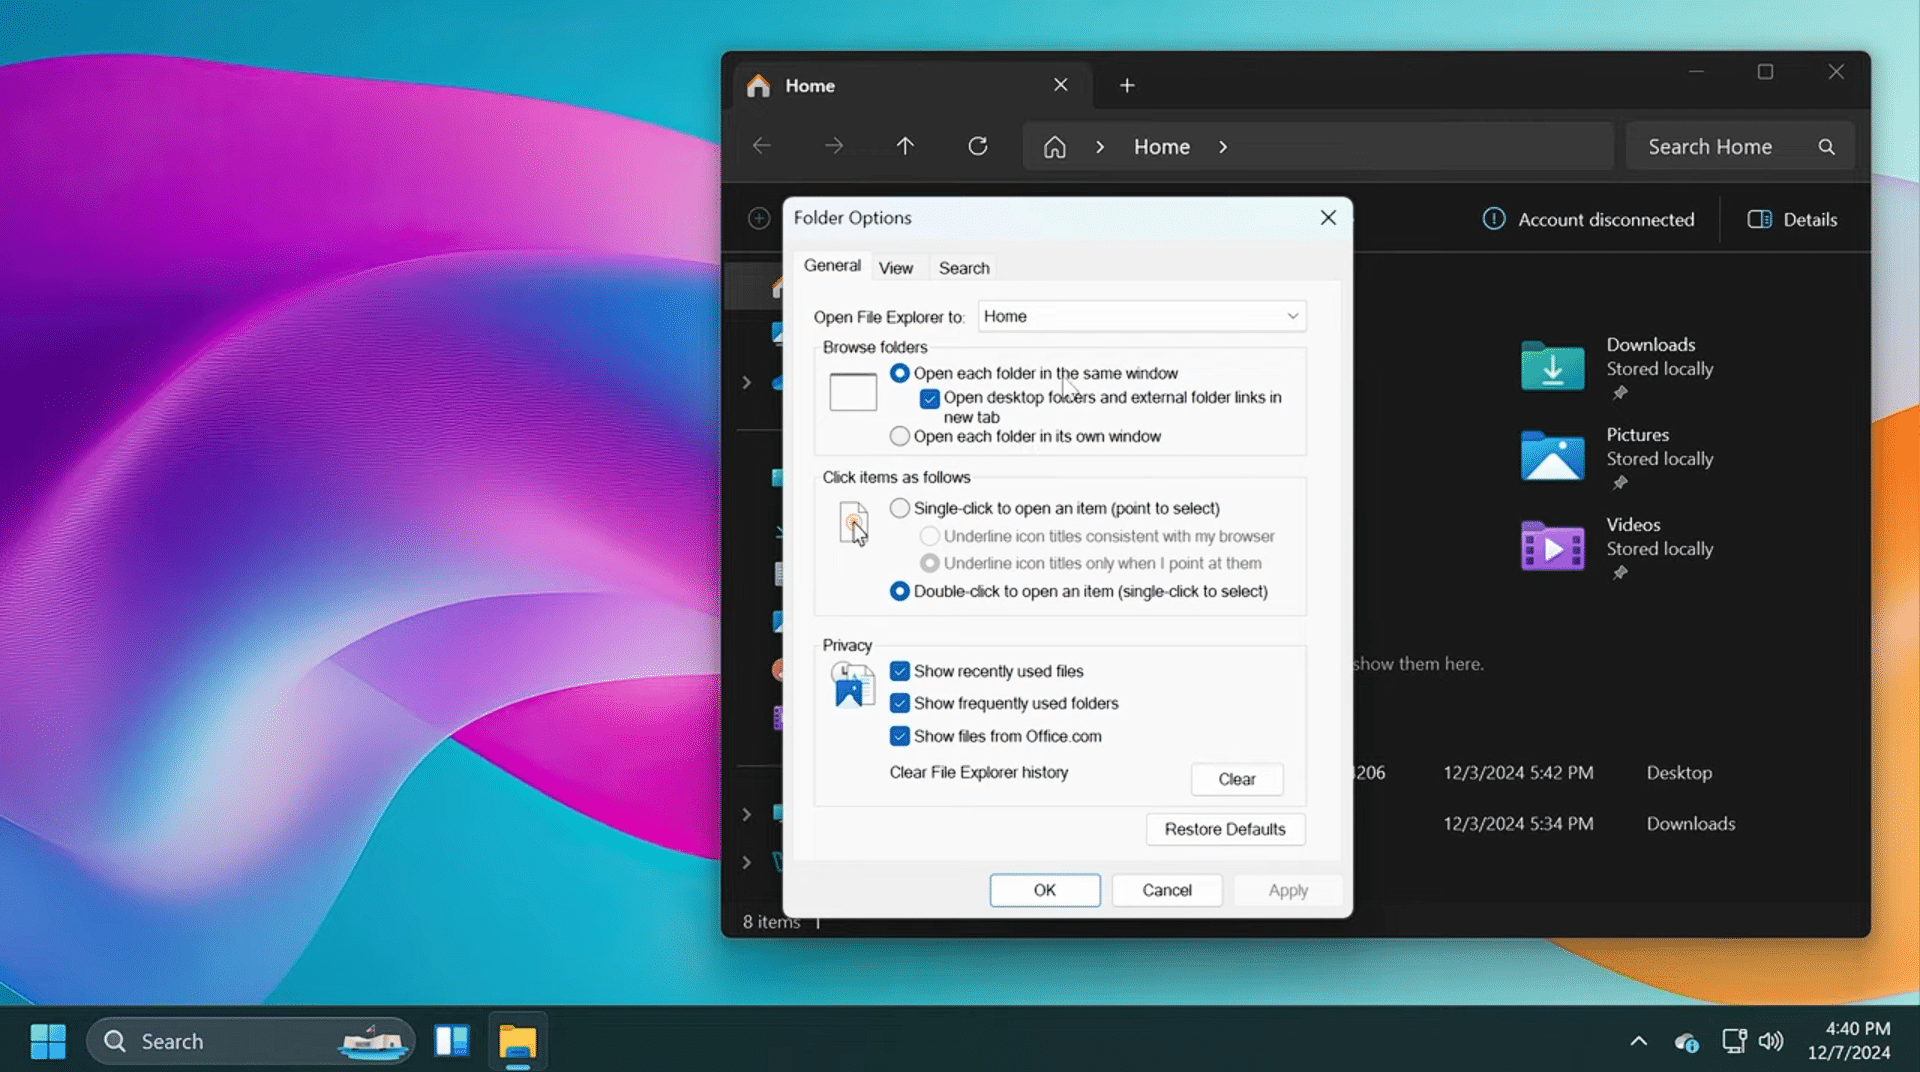The width and height of the screenshot is (1920, 1072).
Task: Click the New circle-plus icon in command bar
Action: tap(759, 218)
